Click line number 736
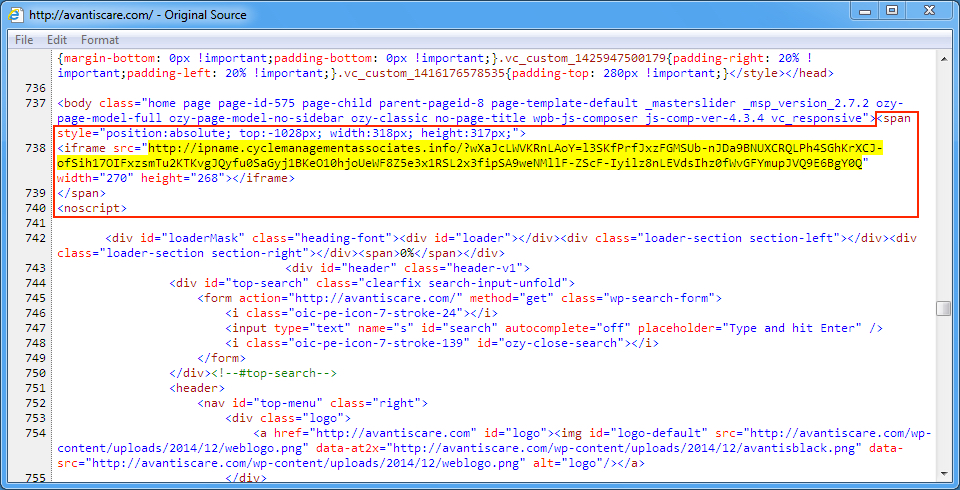960x490 pixels. pos(34,88)
